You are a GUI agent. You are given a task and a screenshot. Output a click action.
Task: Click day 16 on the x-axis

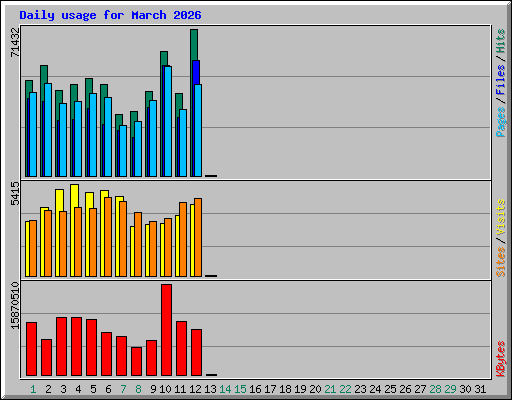[x=255, y=389]
